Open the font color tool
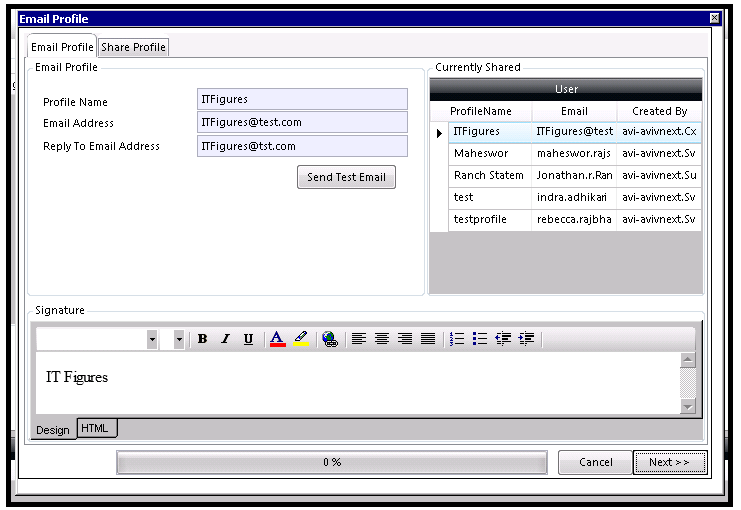This screenshot has width=741, height=510. point(277,339)
